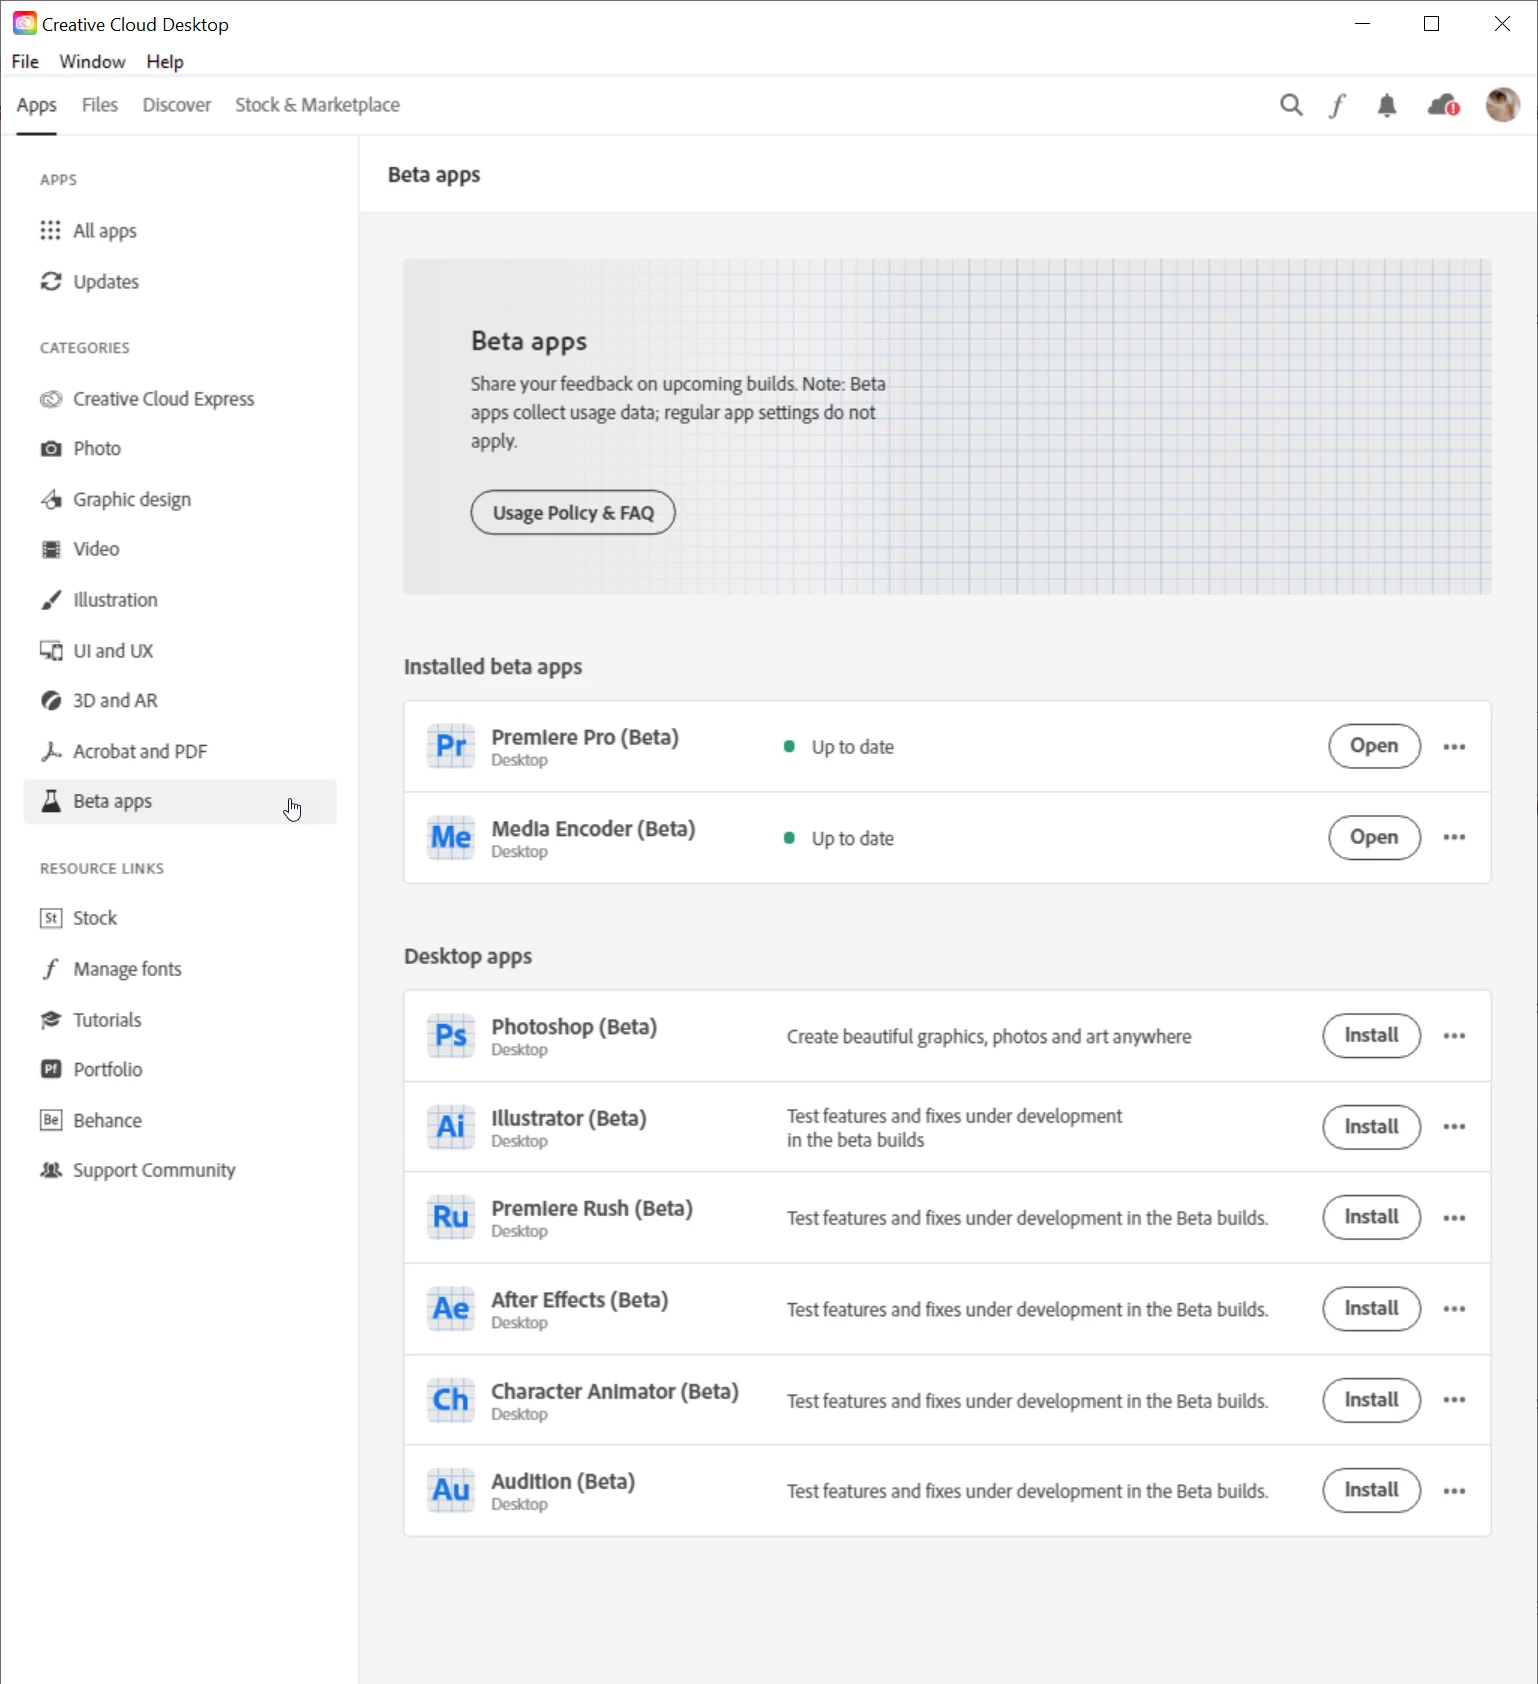Open the Tutorials resource link
This screenshot has height=1684, width=1538.
[180, 1020]
